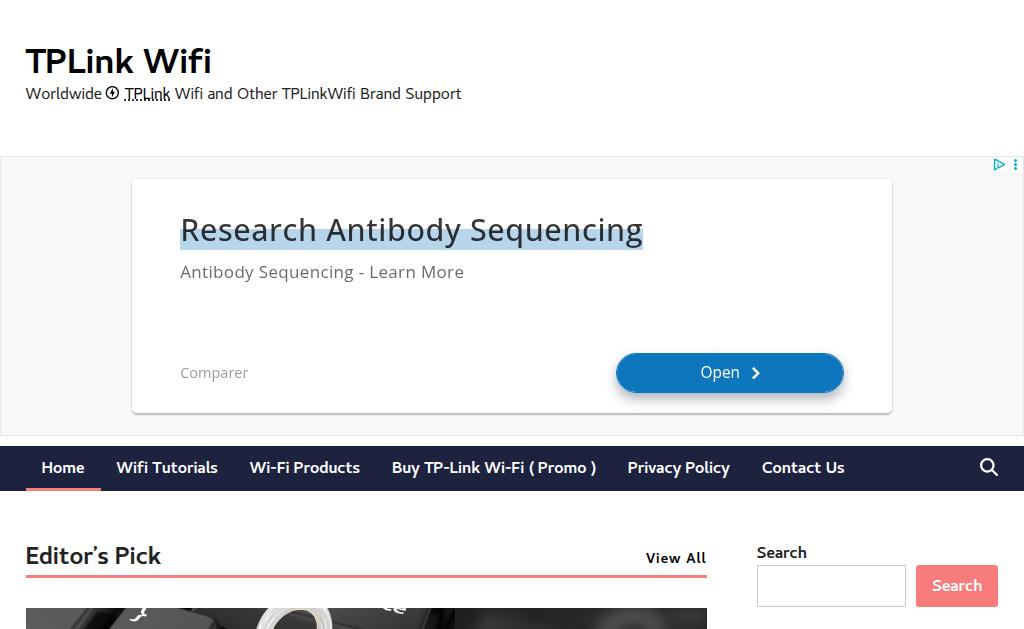Select Buy TP-Link Wi-Fi ( Promo )
This screenshot has height=629, width=1024.
(x=494, y=468)
